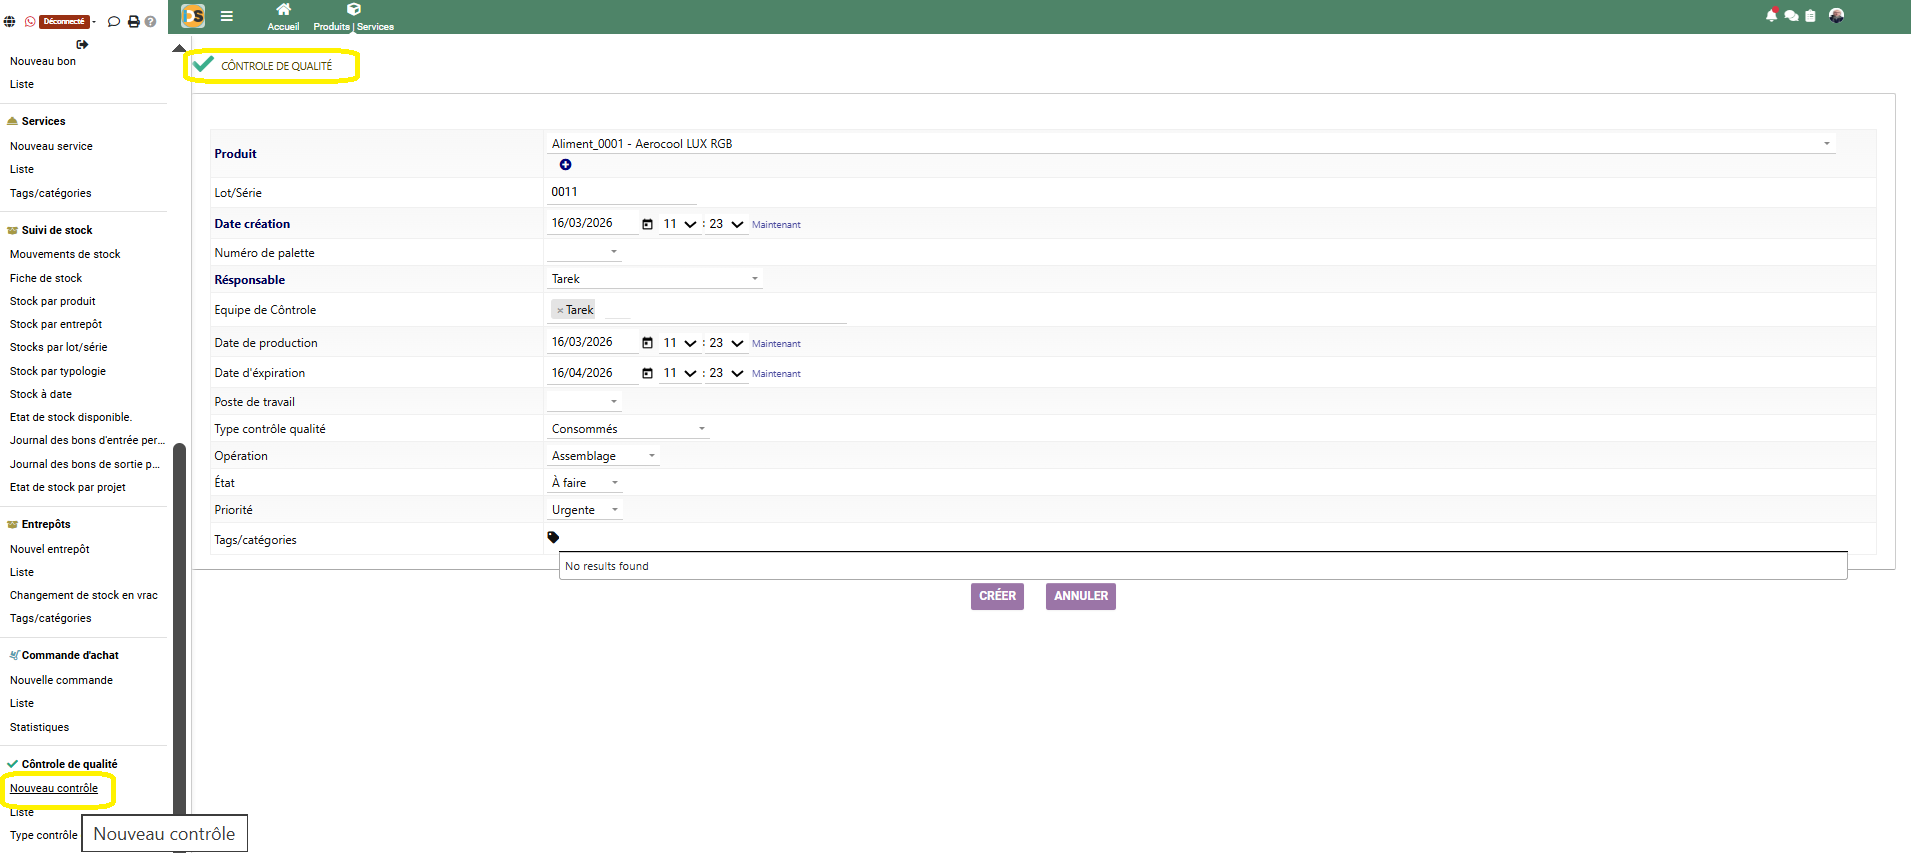Toggle the hamburger menu button

227,16
